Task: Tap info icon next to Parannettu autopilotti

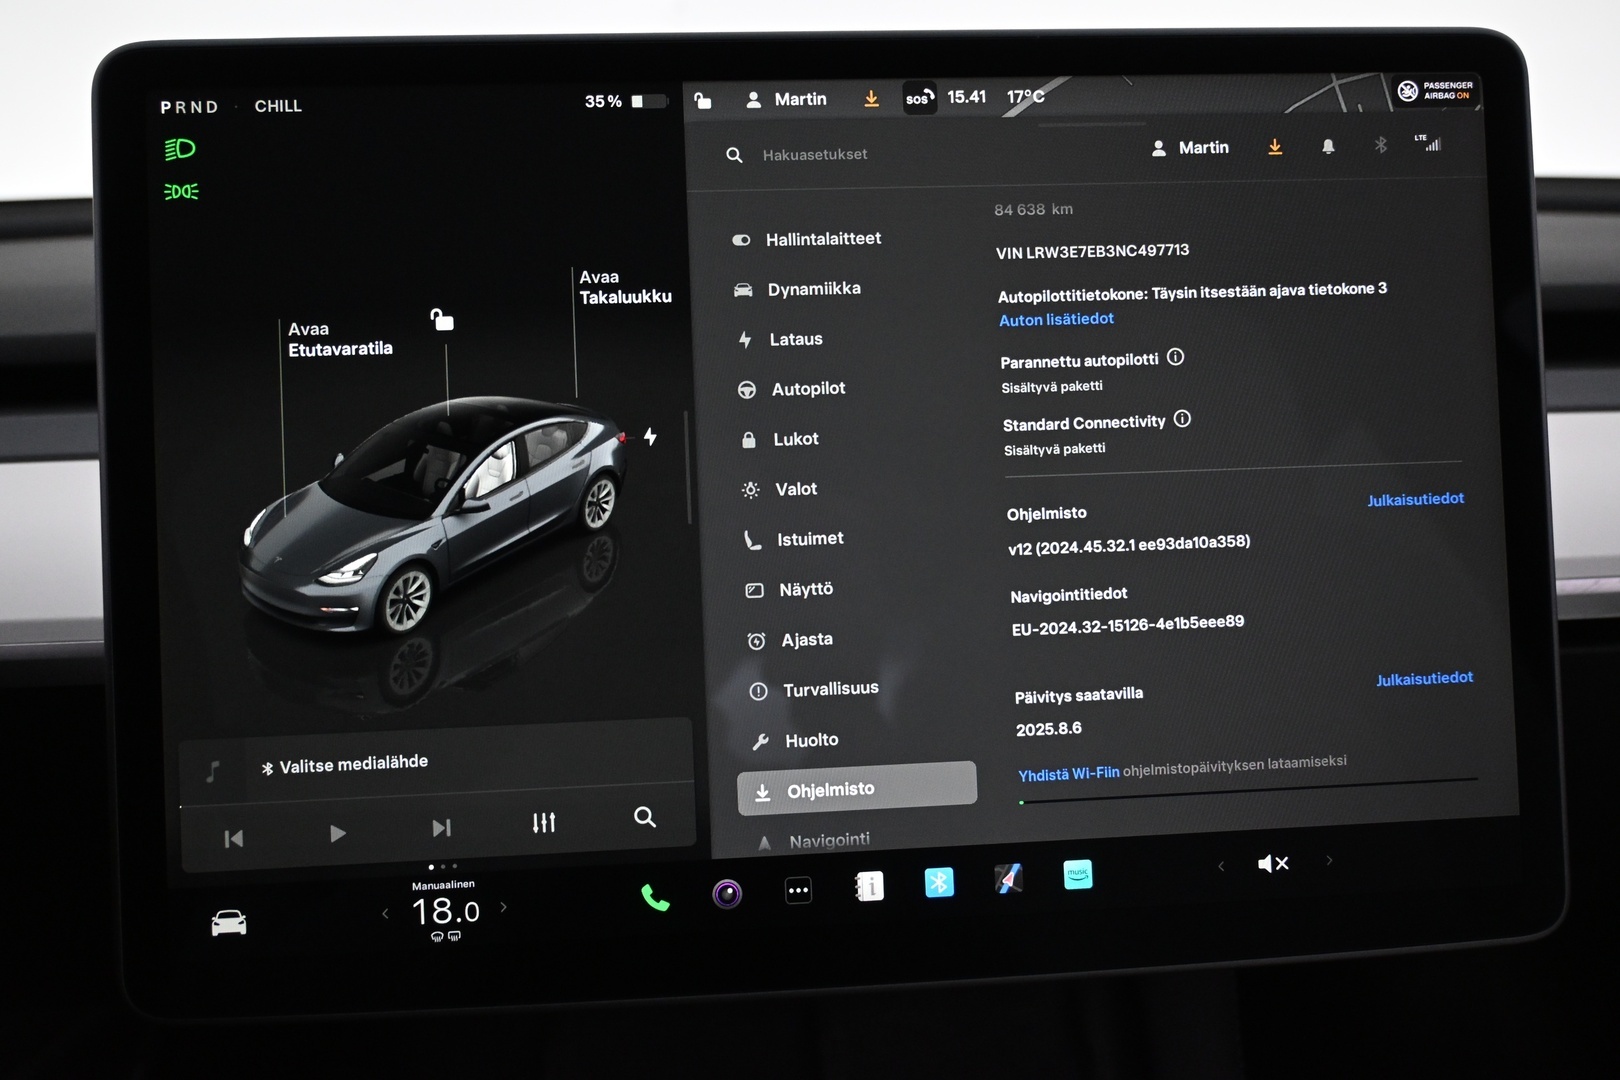Action: point(1176,357)
